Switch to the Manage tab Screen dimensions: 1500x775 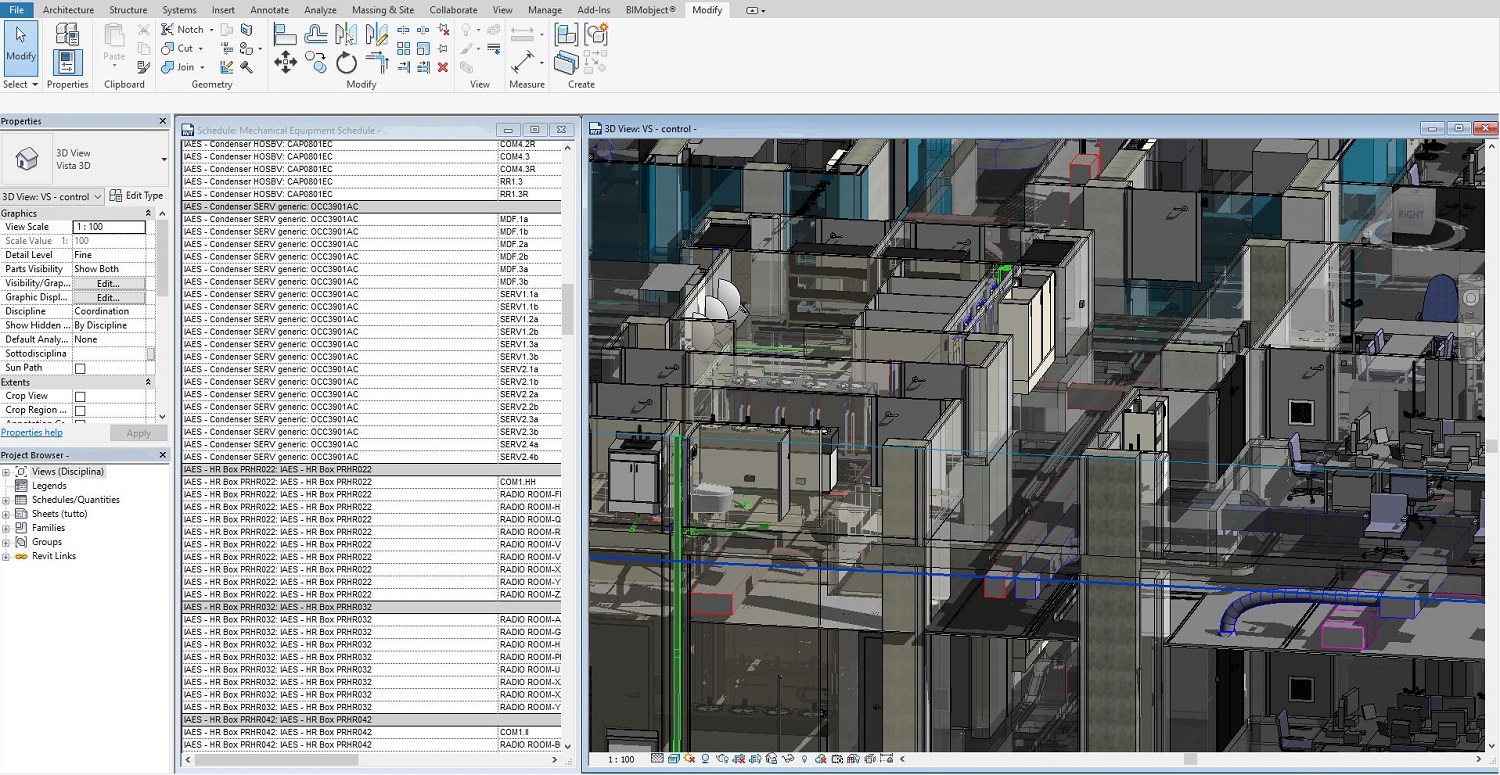(x=545, y=10)
